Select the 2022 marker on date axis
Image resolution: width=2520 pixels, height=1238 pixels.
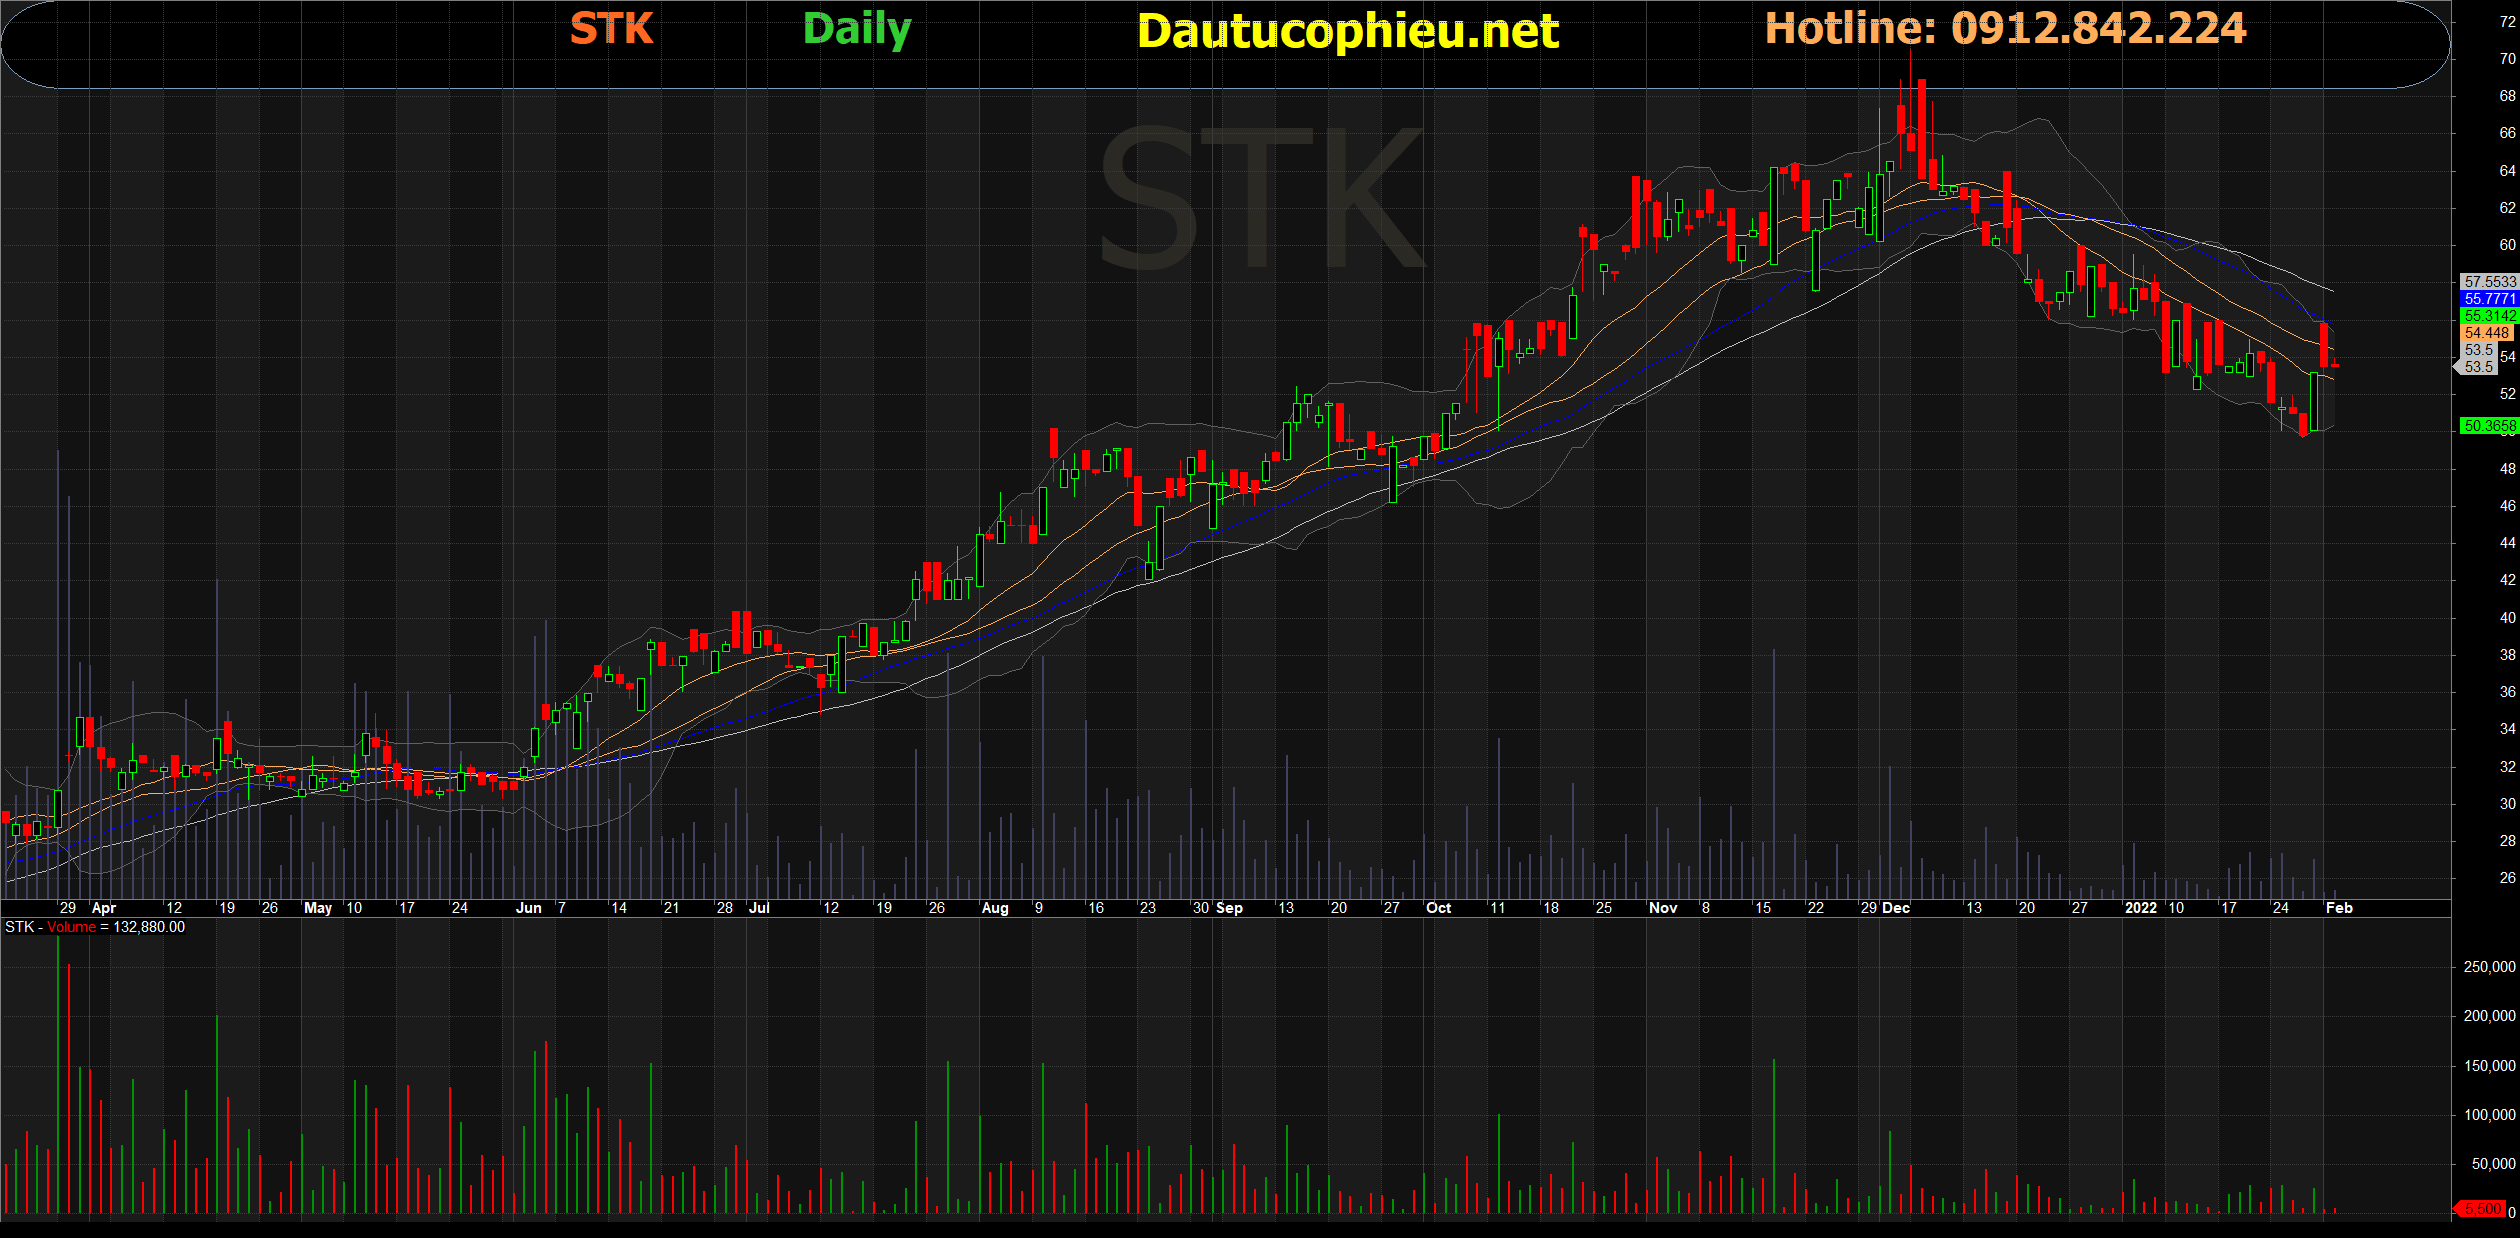[x=2140, y=908]
